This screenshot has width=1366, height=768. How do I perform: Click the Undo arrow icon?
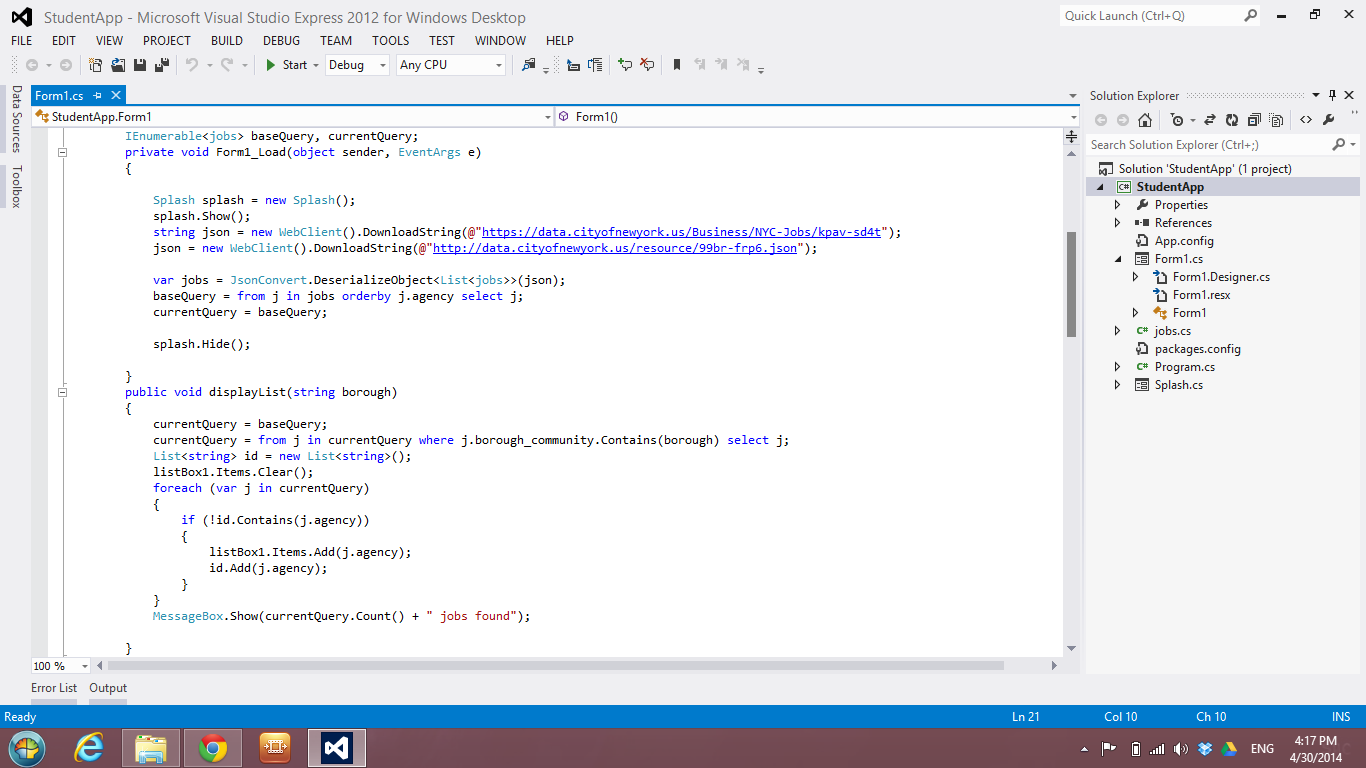192,65
